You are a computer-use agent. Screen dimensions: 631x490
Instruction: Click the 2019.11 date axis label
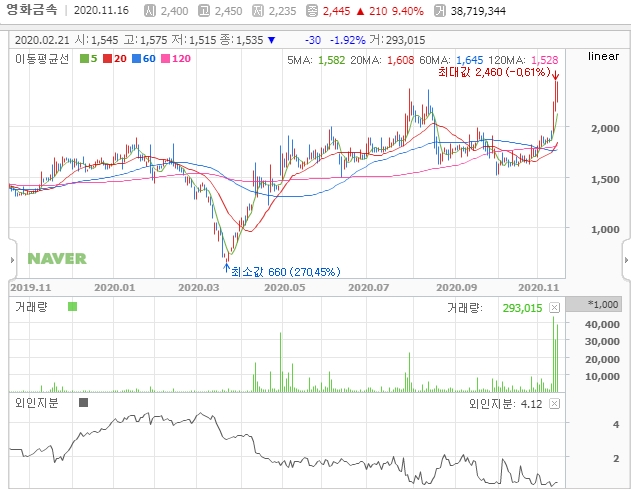(31, 288)
